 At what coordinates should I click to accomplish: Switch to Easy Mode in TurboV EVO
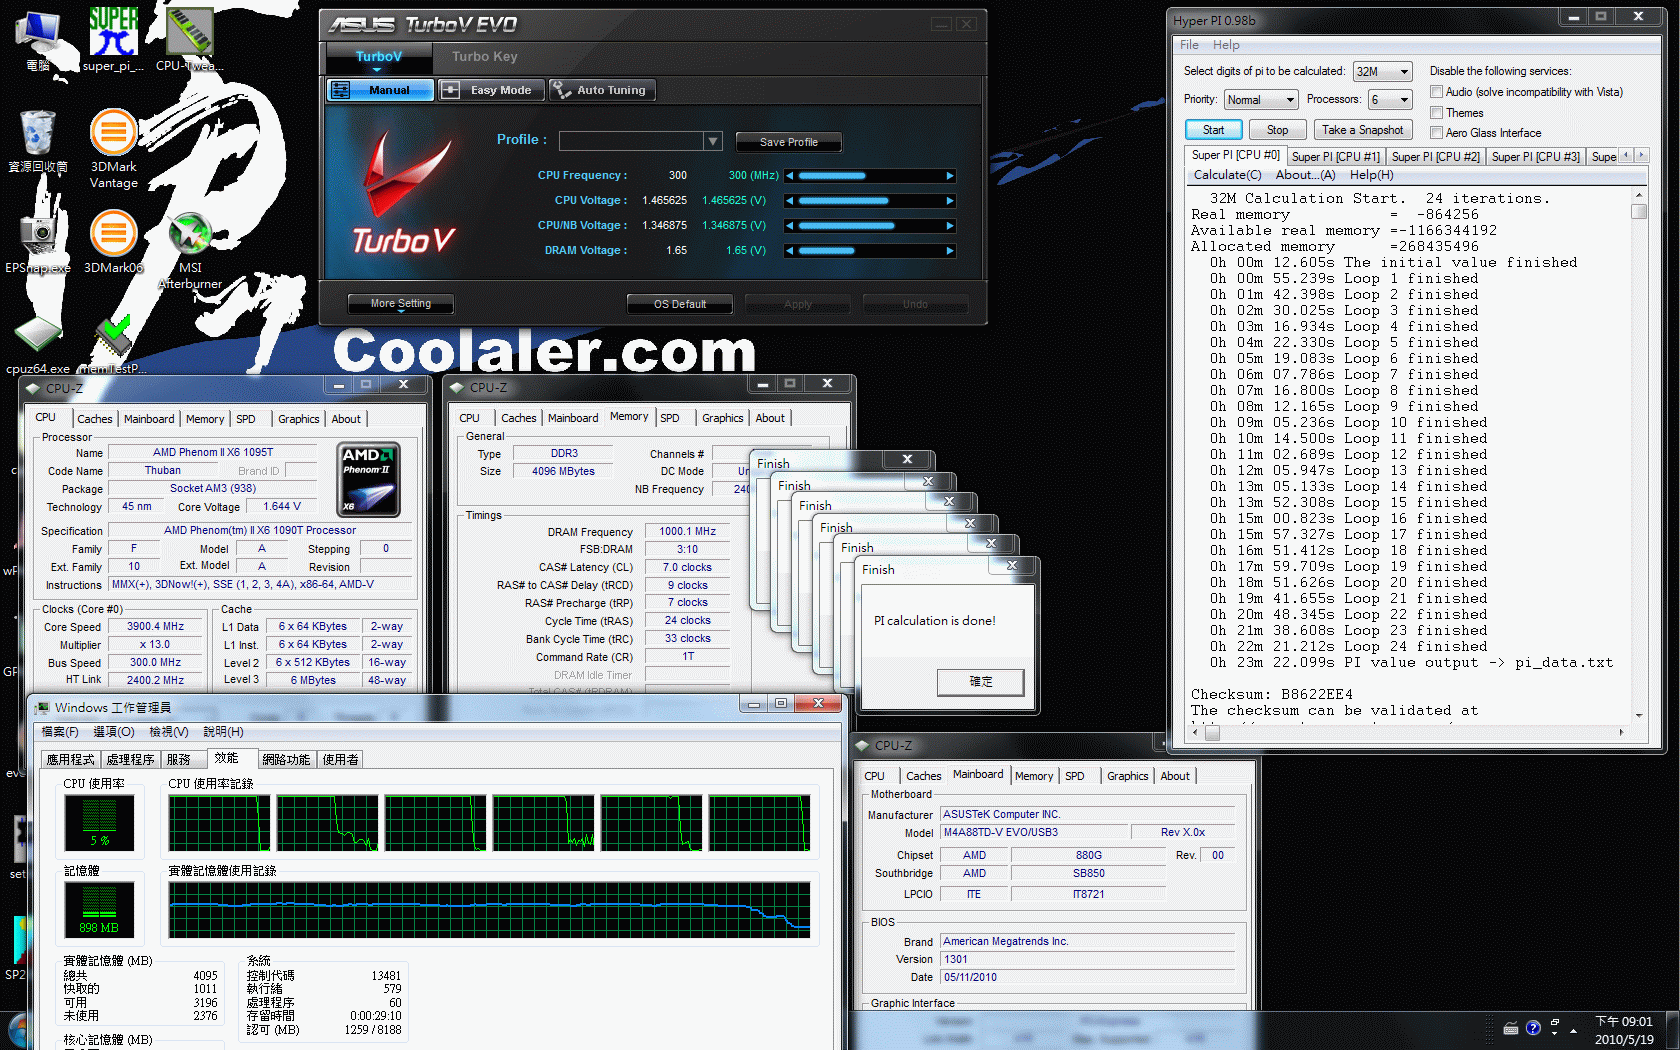(x=491, y=90)
